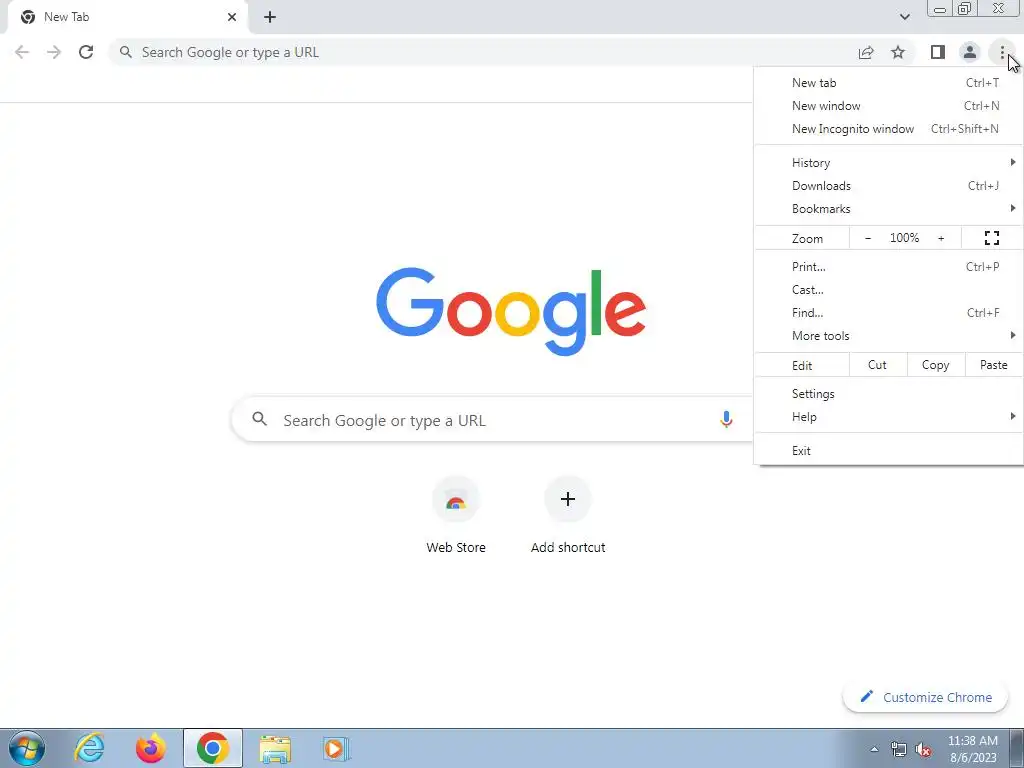
Task: Click the Copy button in Edit row
Action: coord(936,365)
